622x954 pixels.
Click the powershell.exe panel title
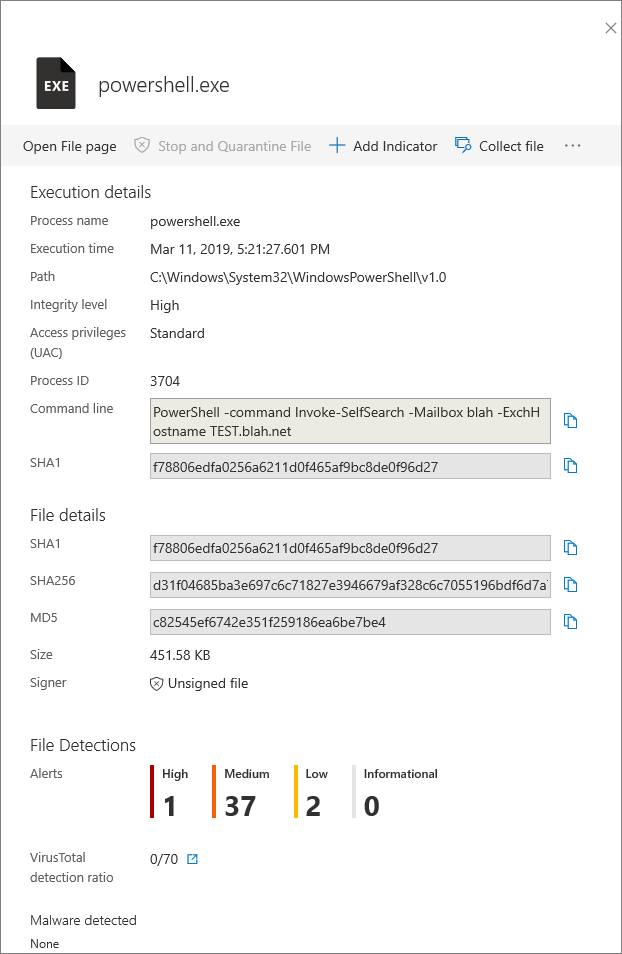coord(164,85)
